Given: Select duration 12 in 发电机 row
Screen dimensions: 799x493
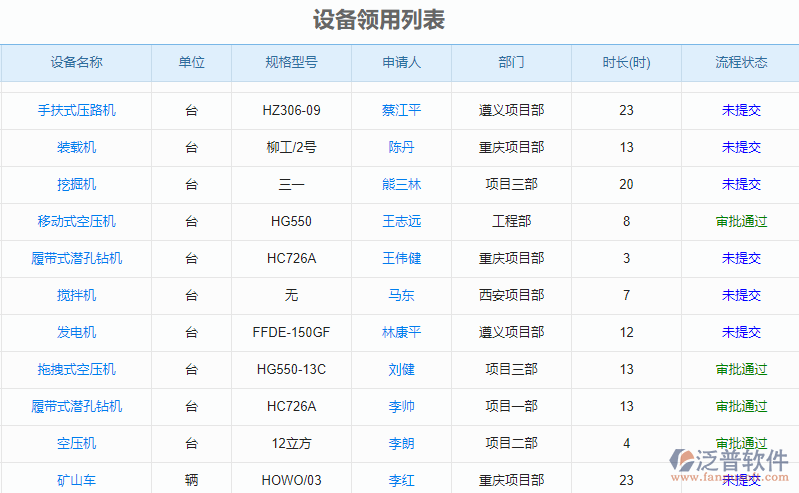Looking at the screenshot, I should point(626,332).
